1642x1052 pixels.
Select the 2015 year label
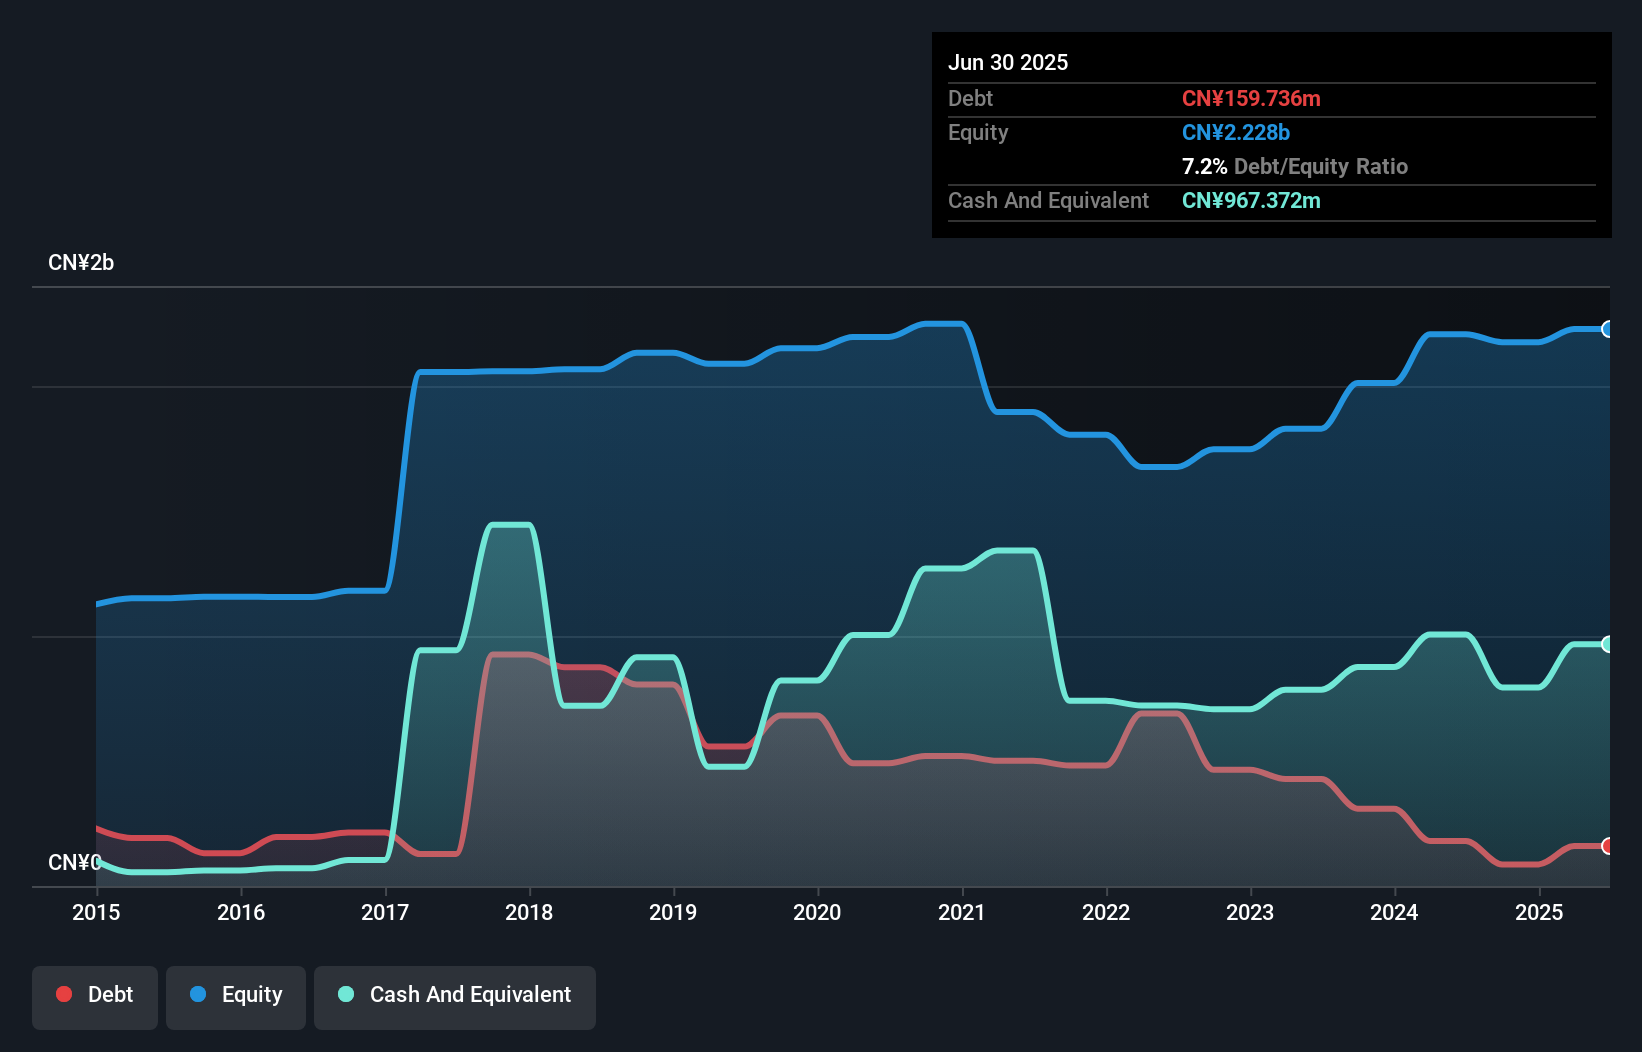tap(95, 912)
